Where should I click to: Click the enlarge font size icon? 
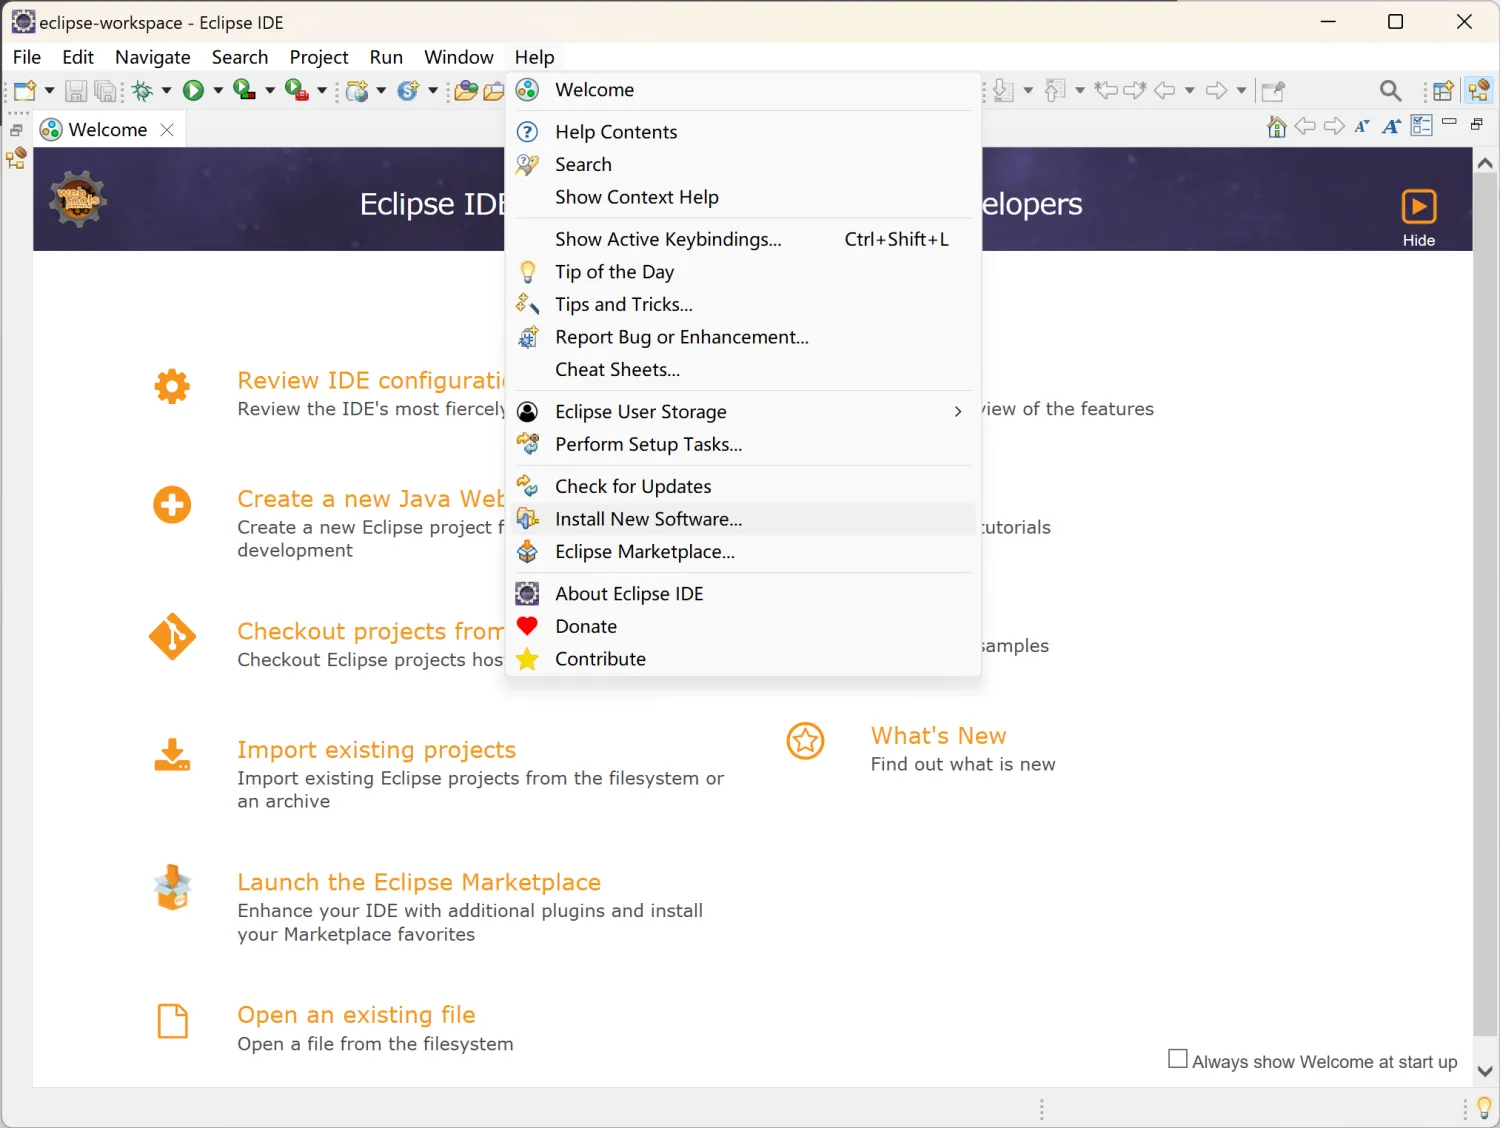1391,126
